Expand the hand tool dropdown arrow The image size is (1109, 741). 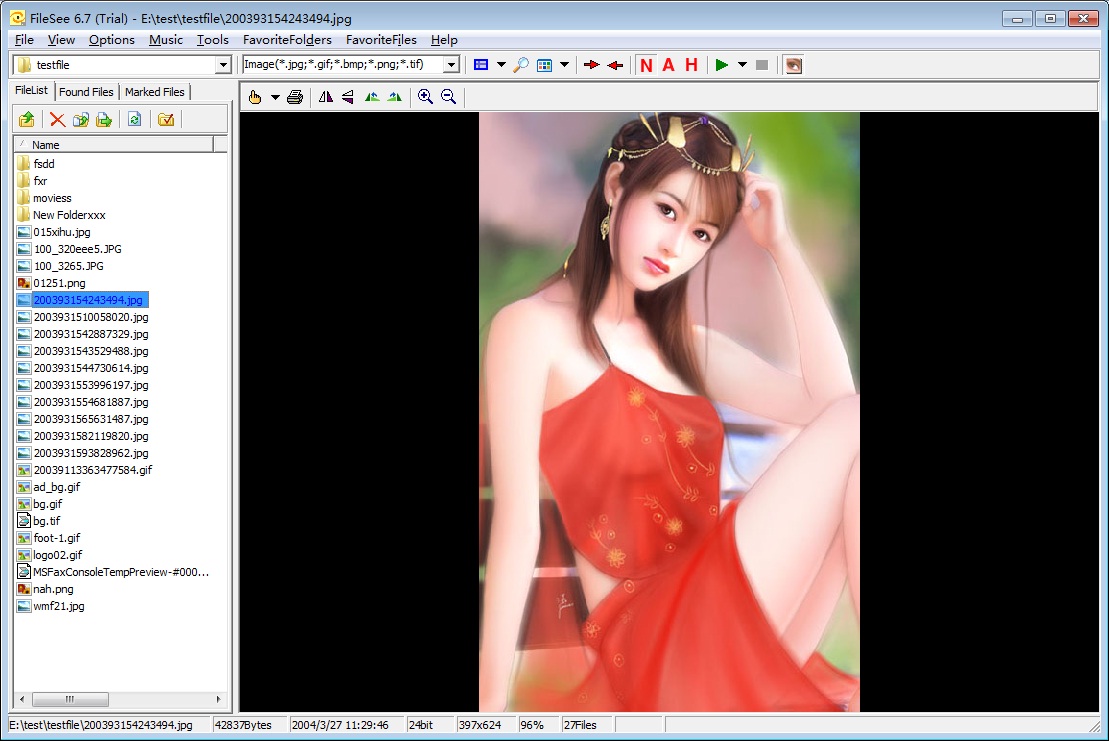point(275,98)
